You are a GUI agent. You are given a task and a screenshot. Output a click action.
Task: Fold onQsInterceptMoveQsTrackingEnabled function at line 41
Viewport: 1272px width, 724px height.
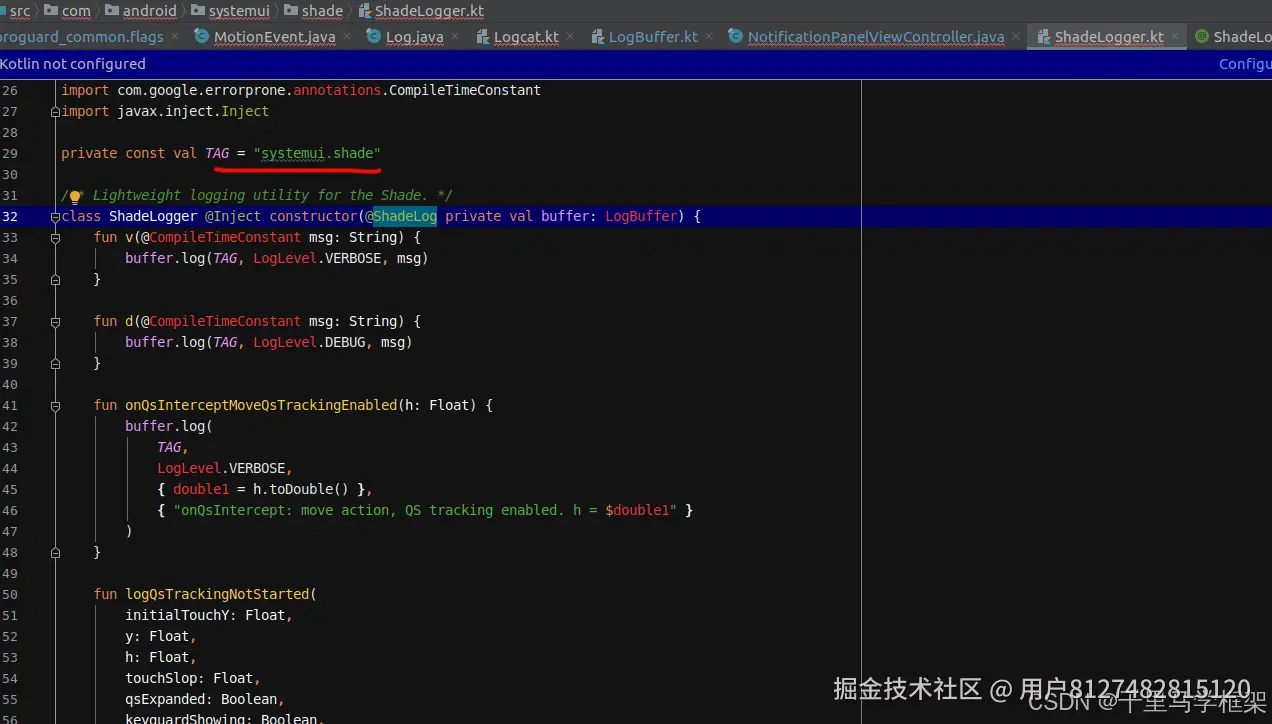[55, 406]
